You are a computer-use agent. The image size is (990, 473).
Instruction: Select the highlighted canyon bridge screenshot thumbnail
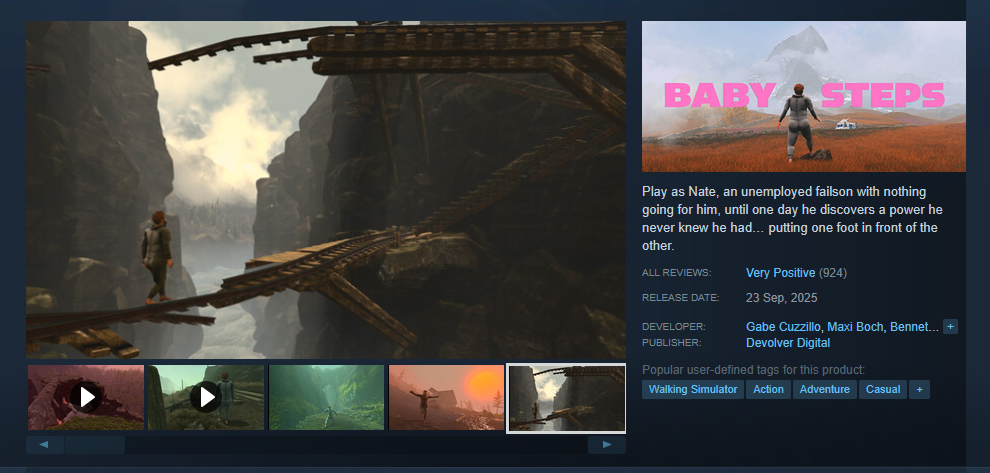pyautogui.click(x=567, y=398)
